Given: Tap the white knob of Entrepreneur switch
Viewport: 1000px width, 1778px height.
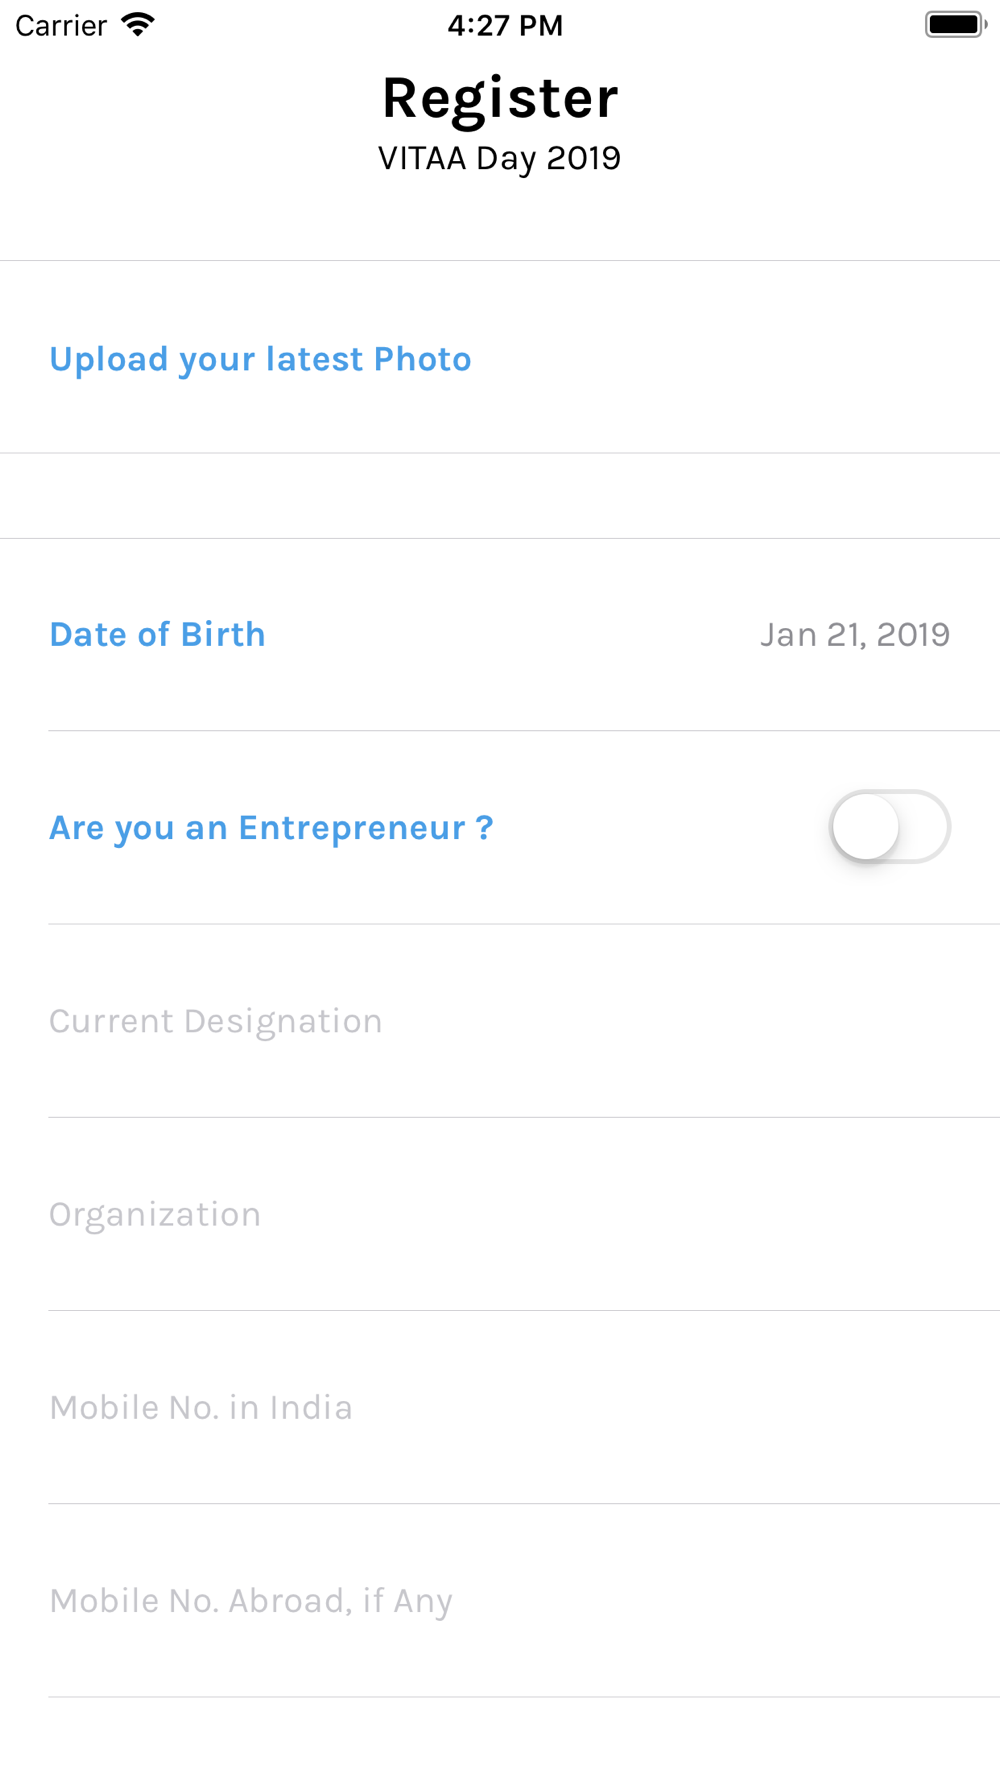Looking at the screenshot, I should click(x=866, y=827).
